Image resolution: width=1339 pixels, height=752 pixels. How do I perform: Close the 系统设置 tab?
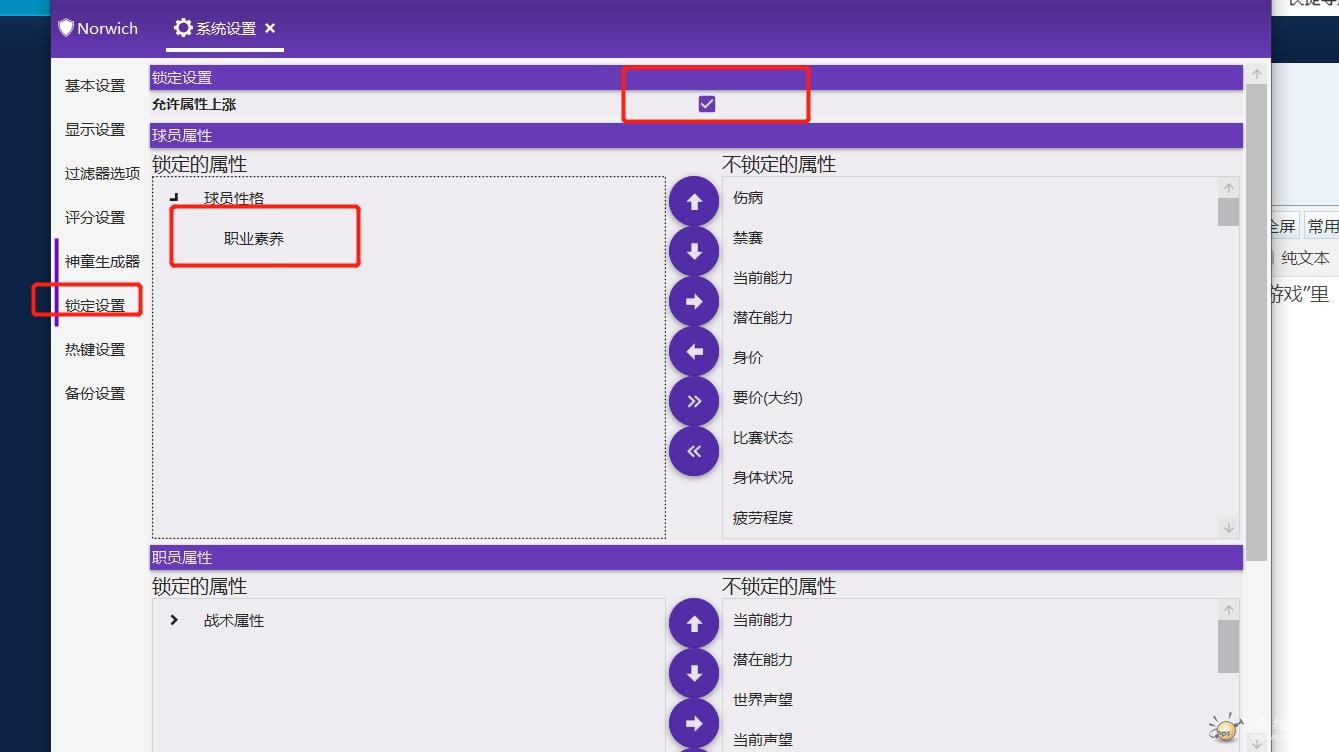click(270, 28)
